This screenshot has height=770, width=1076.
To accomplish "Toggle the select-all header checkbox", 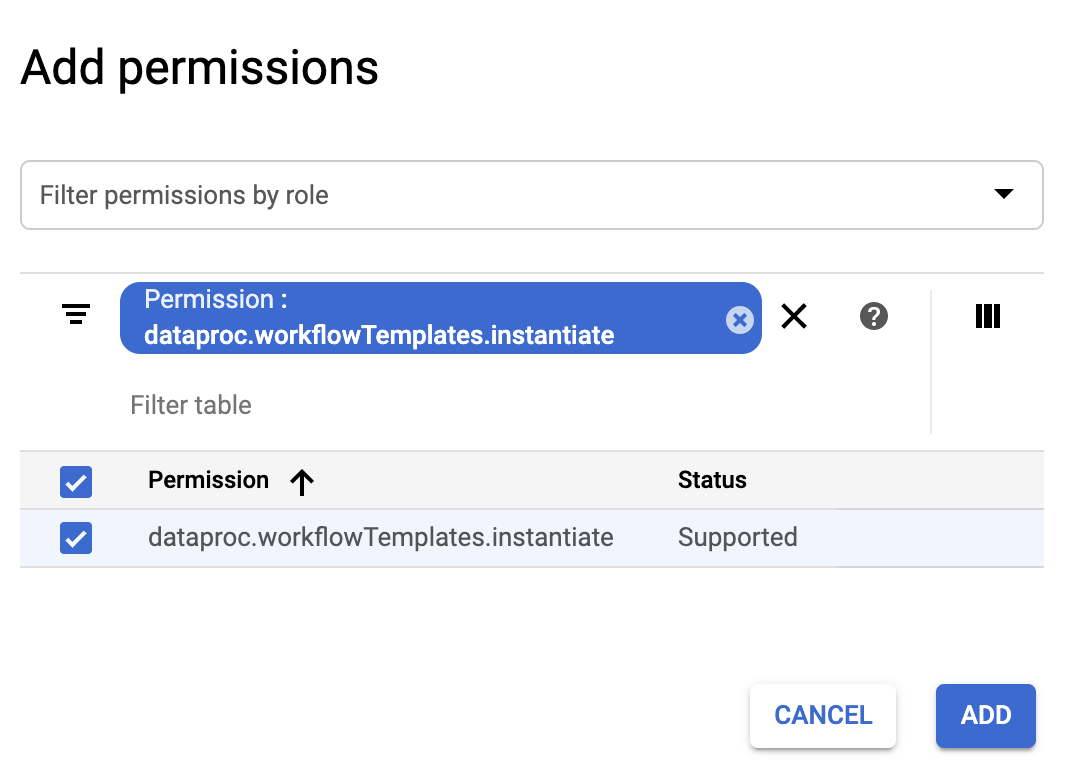I will (x=76, y=481).
